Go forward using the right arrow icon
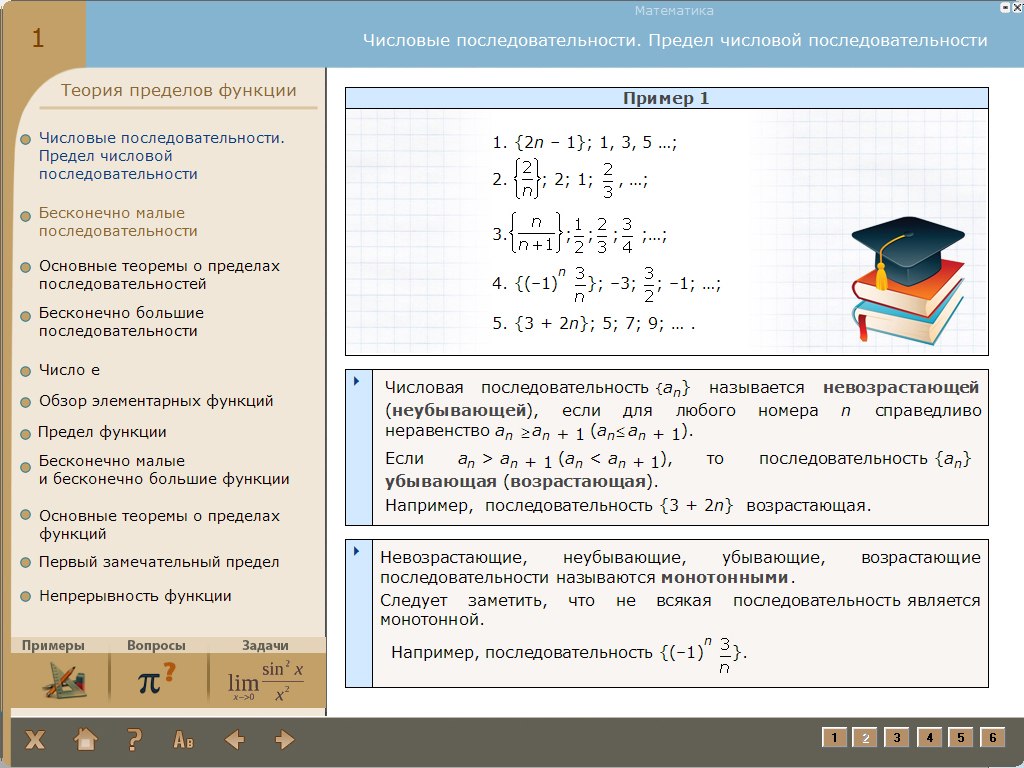 coord(285,740)
